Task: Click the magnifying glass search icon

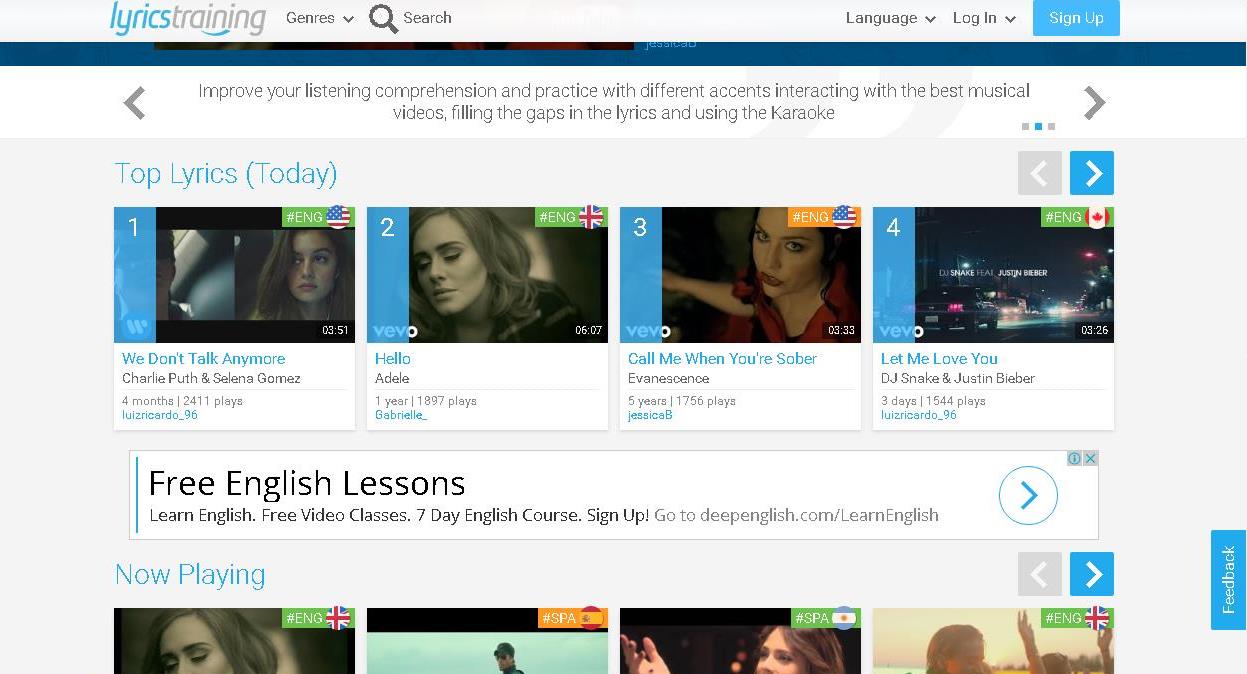Action: (x=383, y=18)
